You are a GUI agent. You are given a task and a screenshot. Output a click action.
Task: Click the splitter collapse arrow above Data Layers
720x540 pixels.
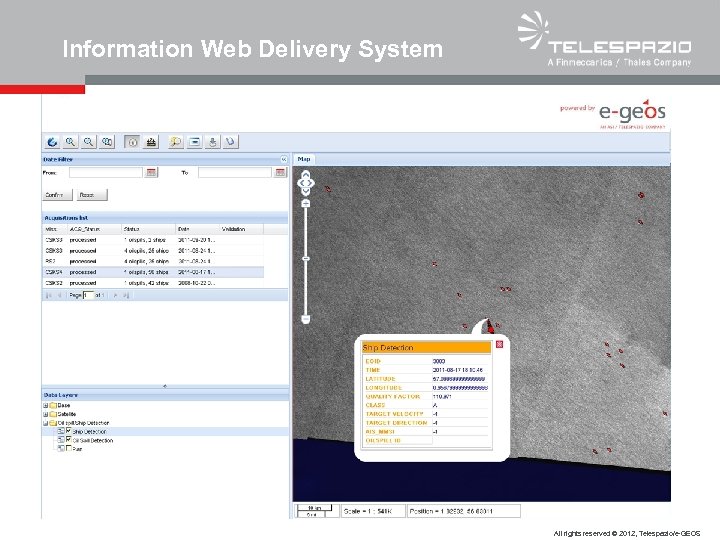pos(165,386)
